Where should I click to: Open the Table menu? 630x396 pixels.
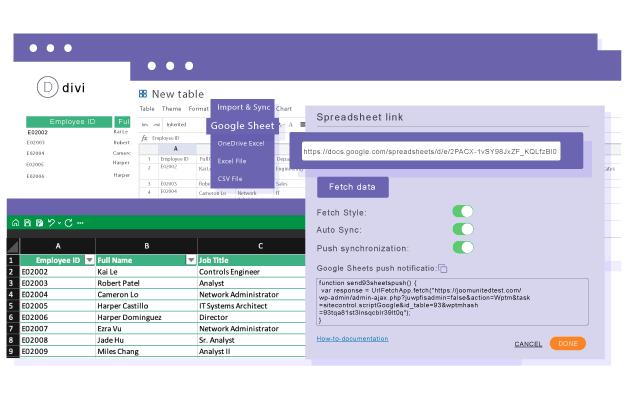147,109
